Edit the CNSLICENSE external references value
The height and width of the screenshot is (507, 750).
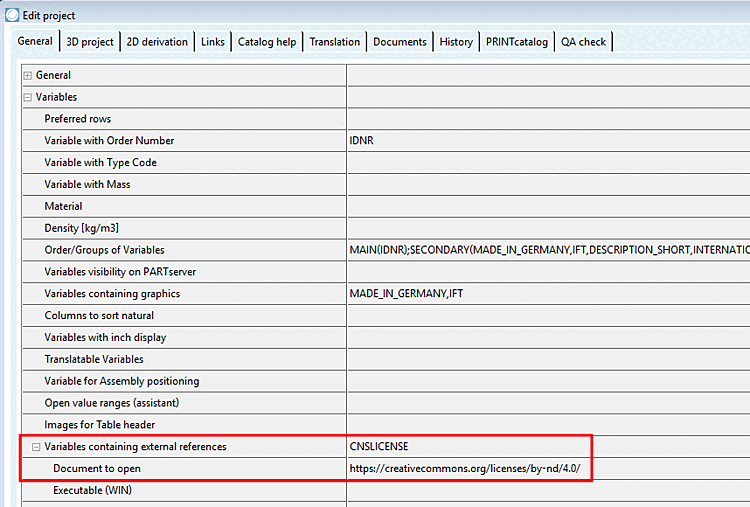(x=549, y=447)
